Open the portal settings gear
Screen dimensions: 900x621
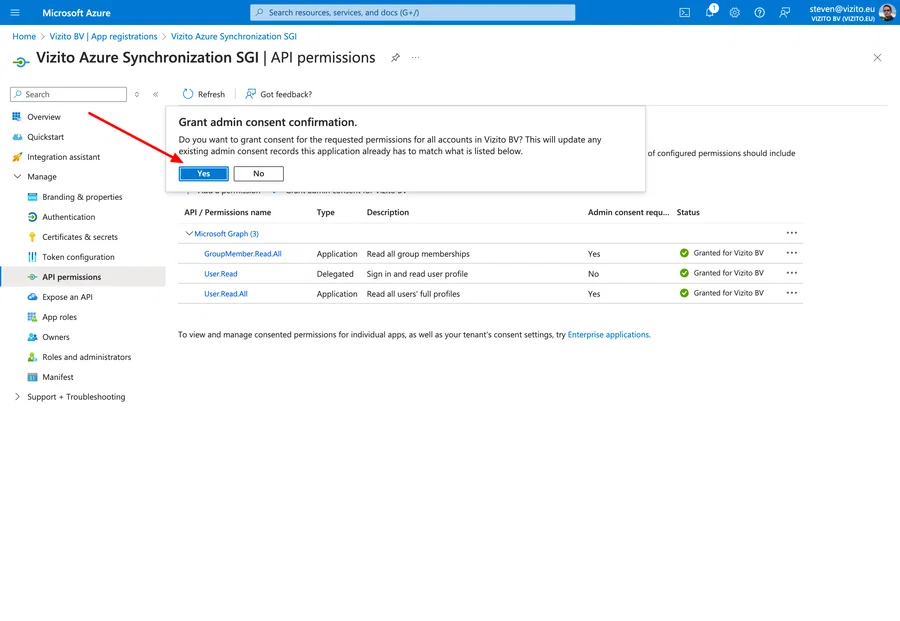pyautogui.click(x=733, y=12)
